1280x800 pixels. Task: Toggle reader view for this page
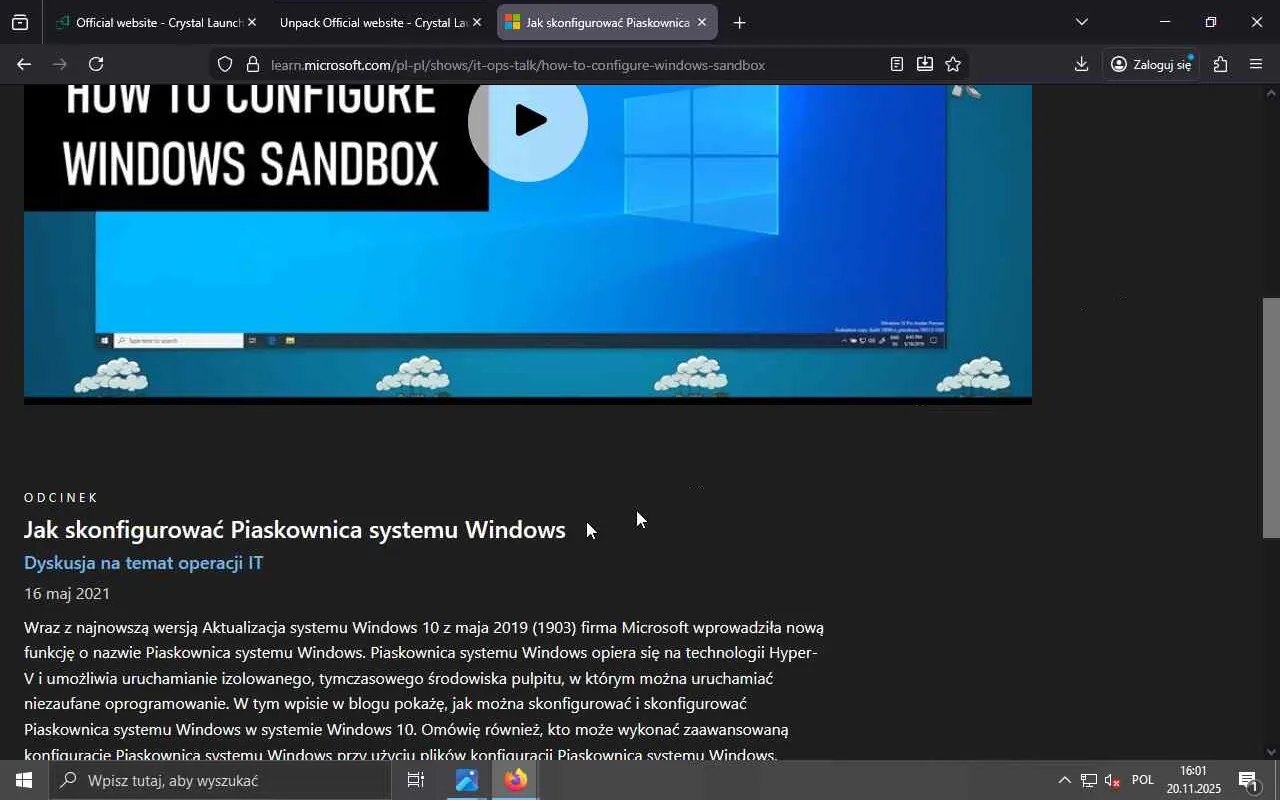point(897,65)
